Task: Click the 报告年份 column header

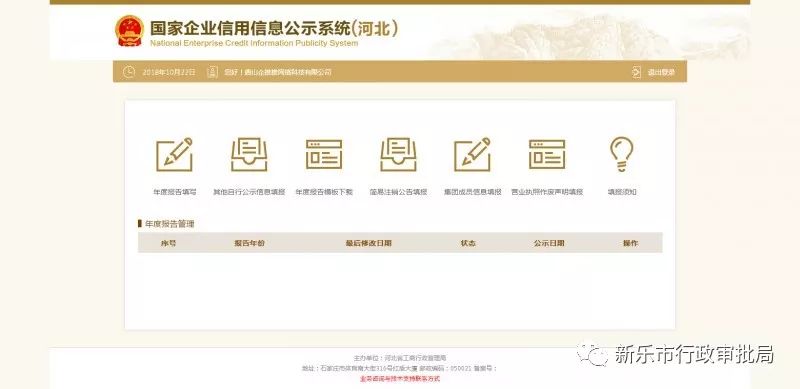Action: pos(249,243)
